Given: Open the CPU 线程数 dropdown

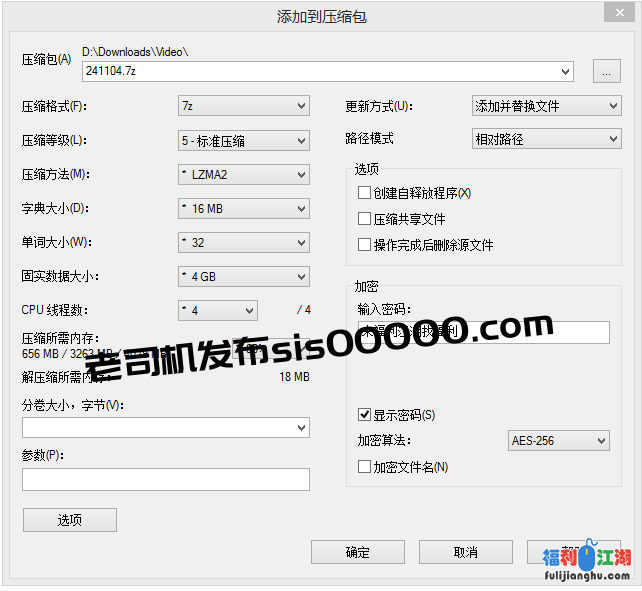Looking at the screenshot, I should [x=217, y=311].
